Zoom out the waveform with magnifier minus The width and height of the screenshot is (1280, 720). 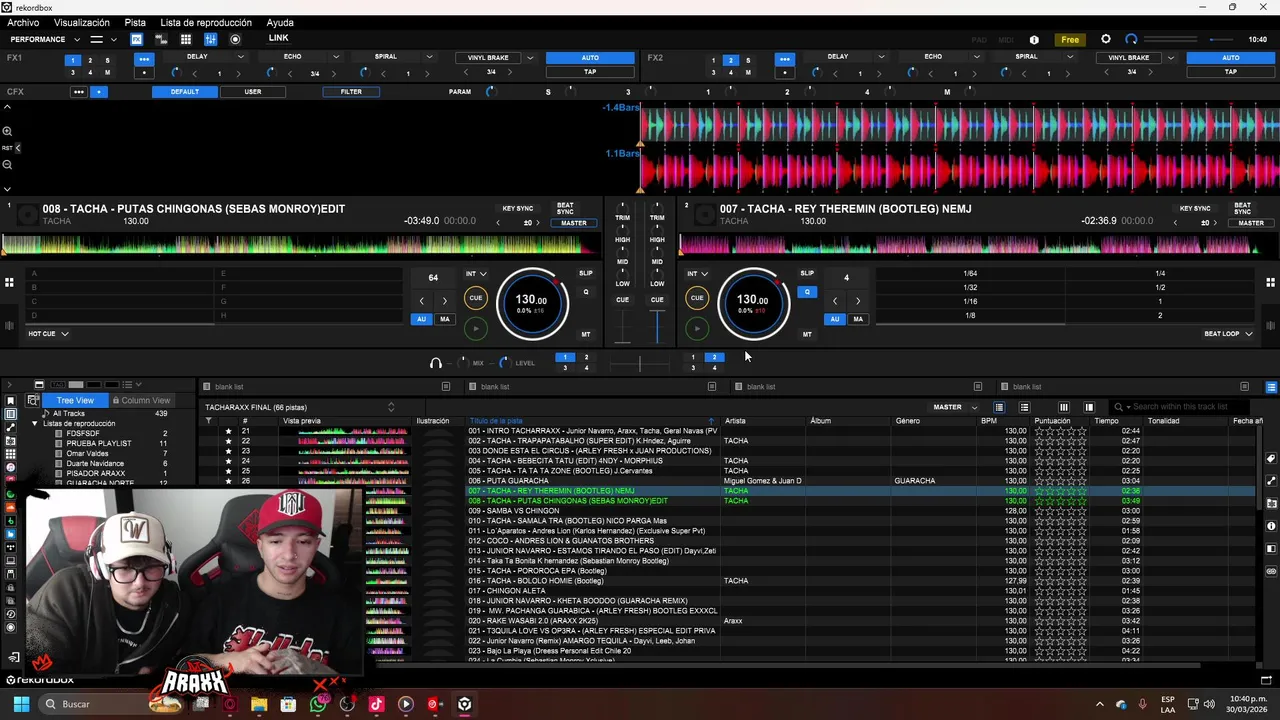click(7, 165)
